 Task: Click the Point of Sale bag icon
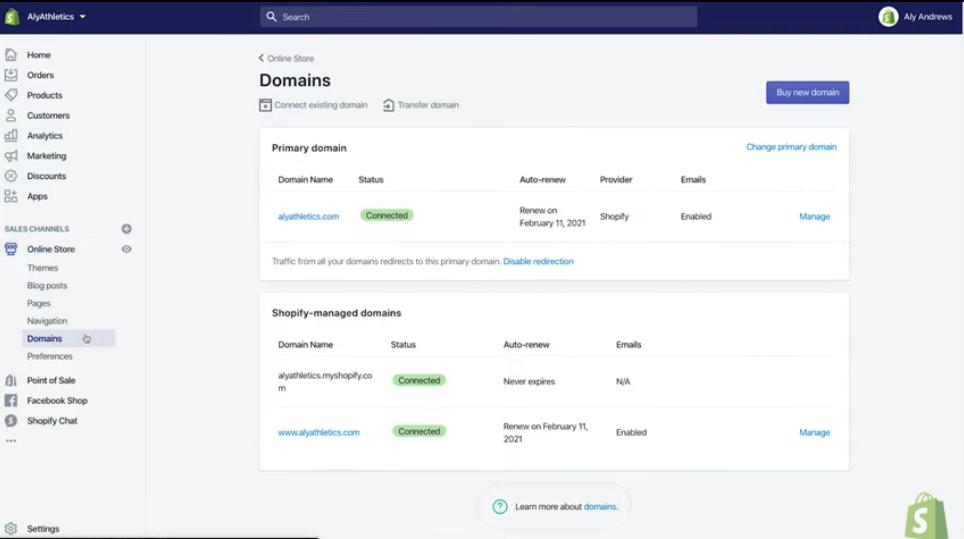click(10, 380)
